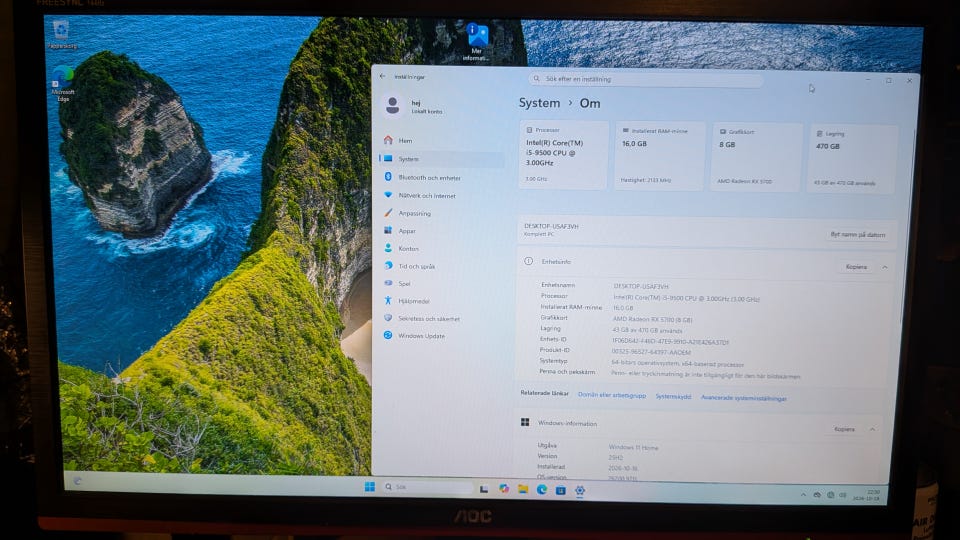
Task: Copy the Enhetsinfo details with Kopiera
Action: pos(856,267)
